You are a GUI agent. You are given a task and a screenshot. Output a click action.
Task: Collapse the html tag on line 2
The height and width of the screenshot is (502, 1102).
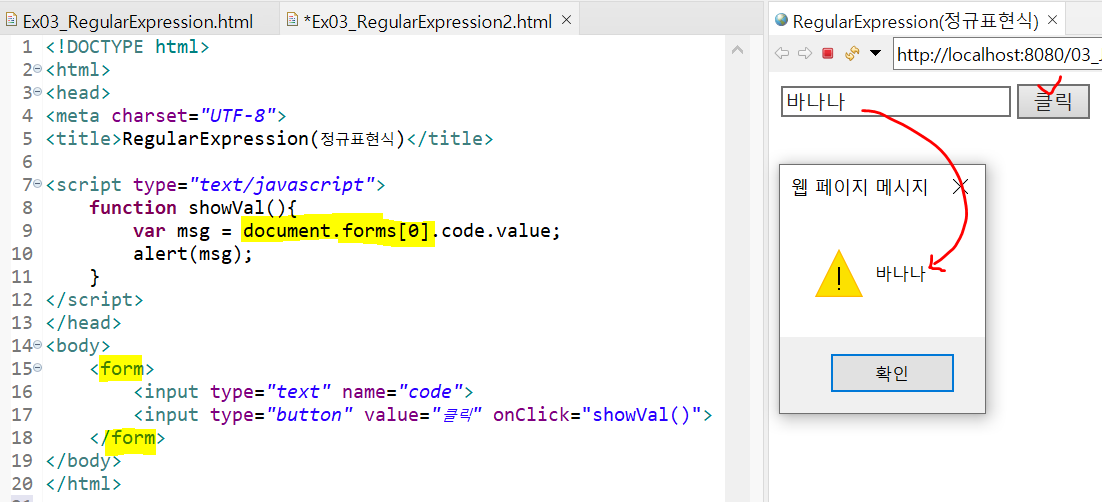37,70
